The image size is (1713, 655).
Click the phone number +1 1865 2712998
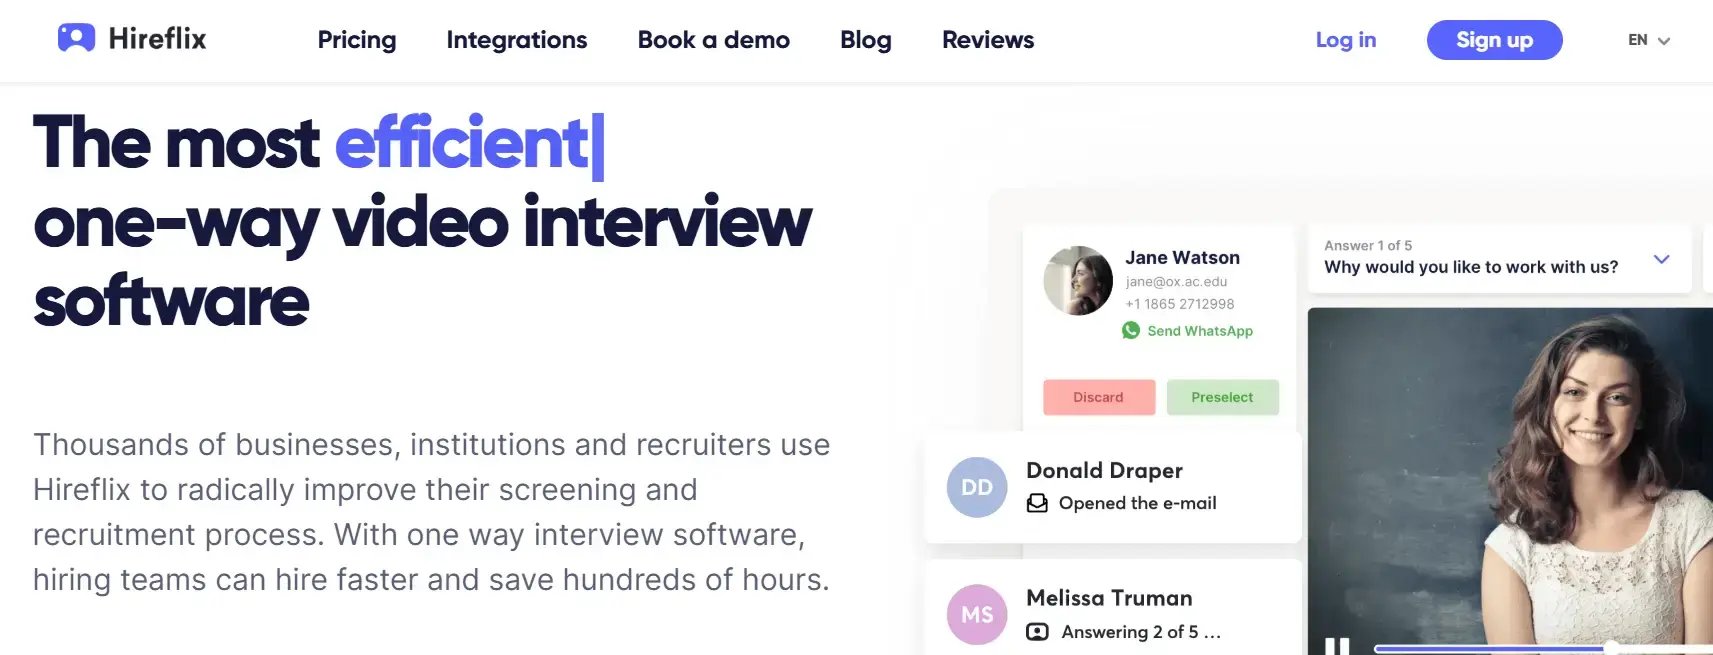tap(1180, 304)
